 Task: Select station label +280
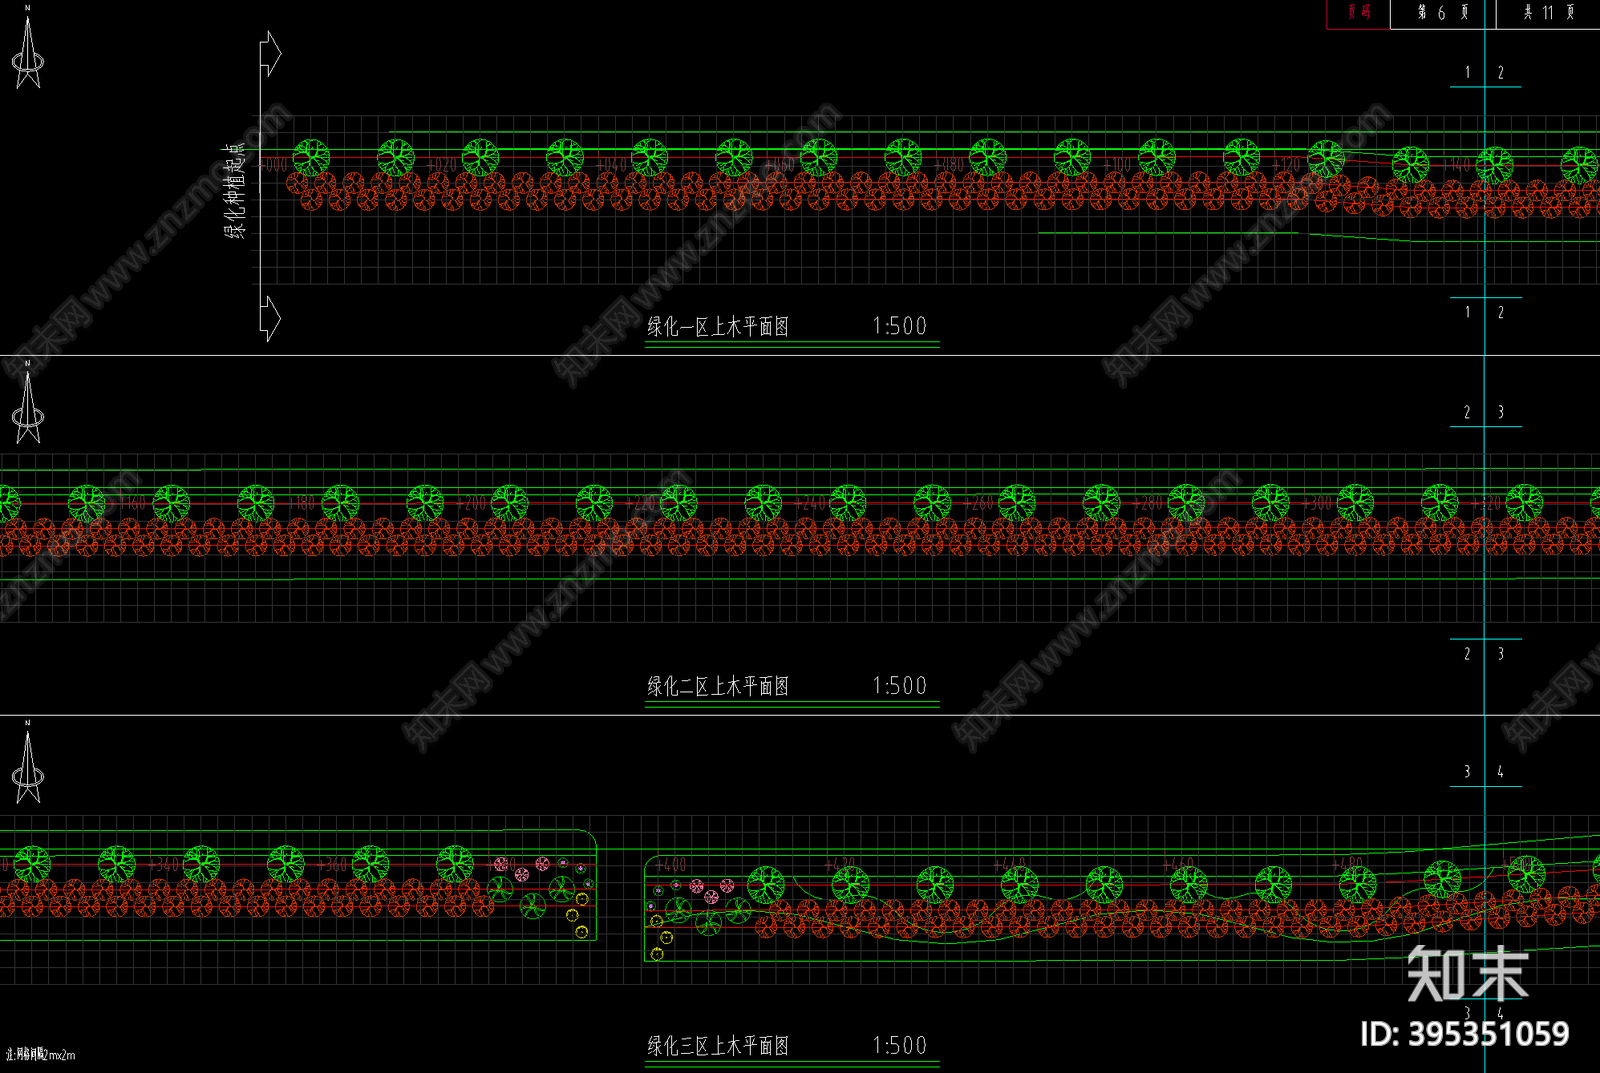tap(1147, 503)
